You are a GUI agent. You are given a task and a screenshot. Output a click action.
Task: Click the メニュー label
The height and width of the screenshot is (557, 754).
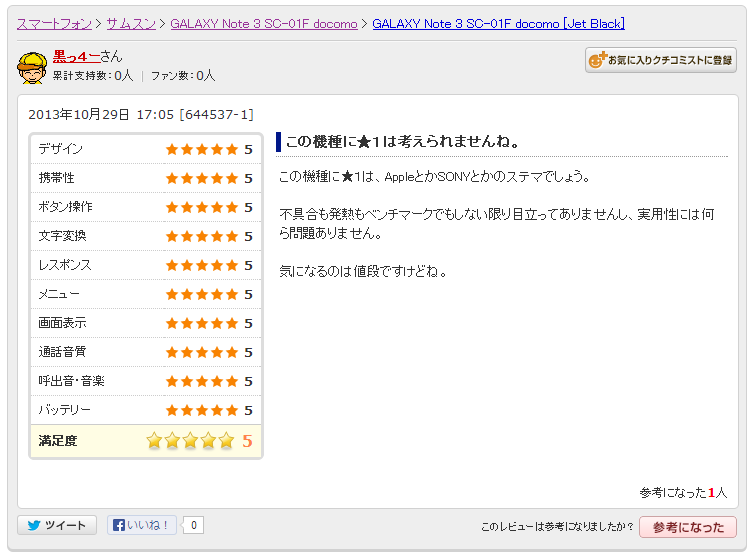click(x=59, y=294)
